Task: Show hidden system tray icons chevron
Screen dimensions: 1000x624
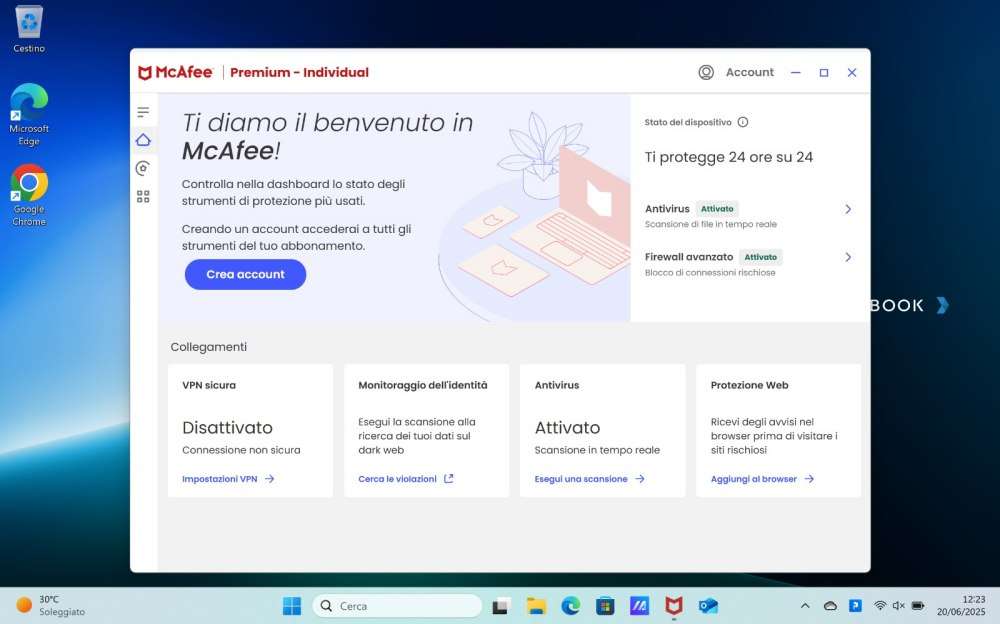Action: [805, 605]
